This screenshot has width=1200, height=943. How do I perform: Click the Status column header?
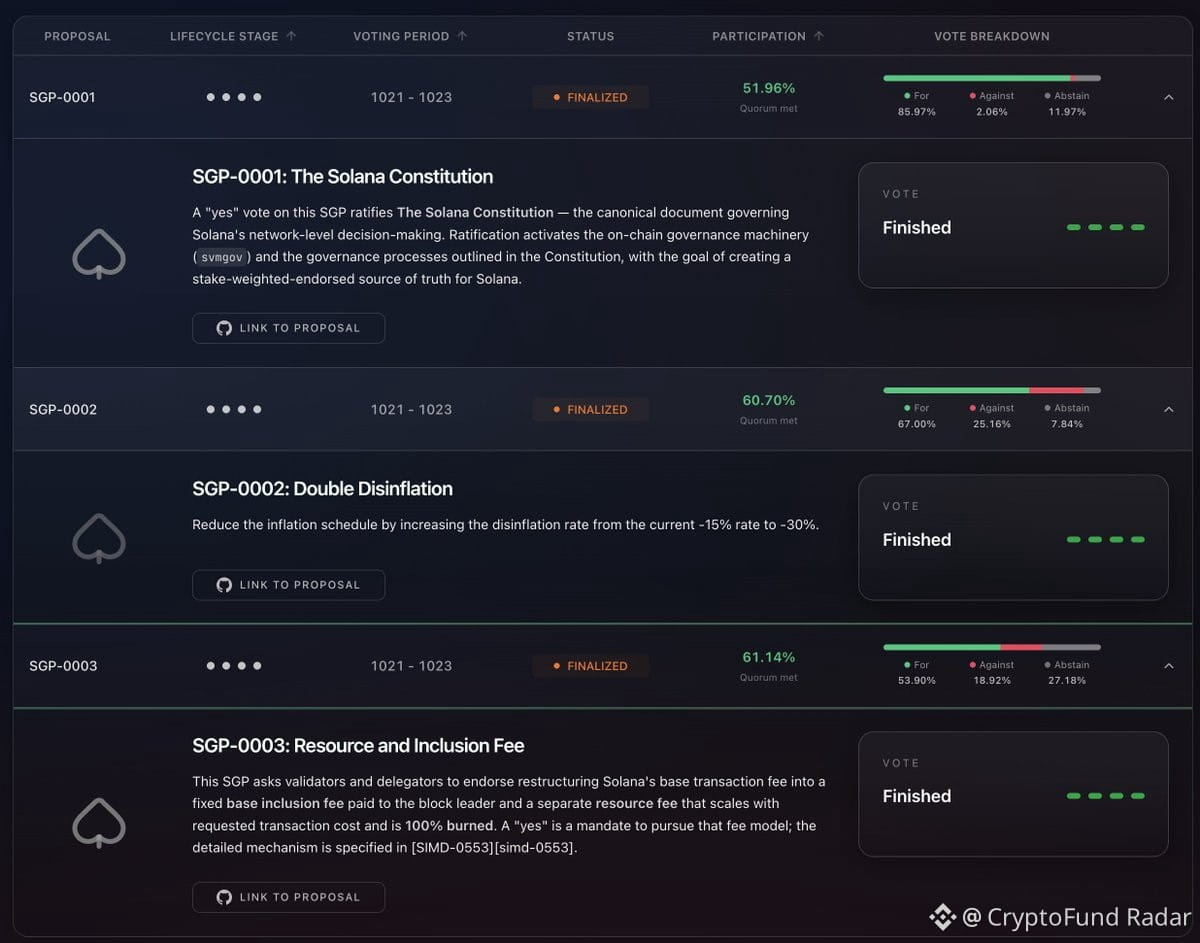click(590, 36)
